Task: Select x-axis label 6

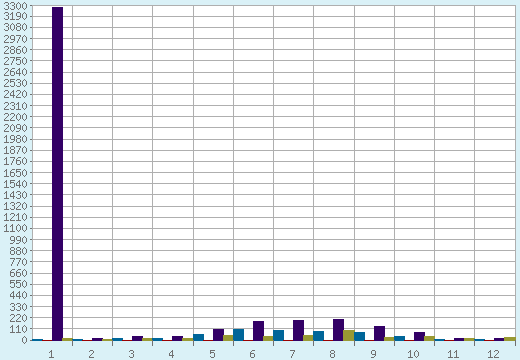Action: coord(252,354)
